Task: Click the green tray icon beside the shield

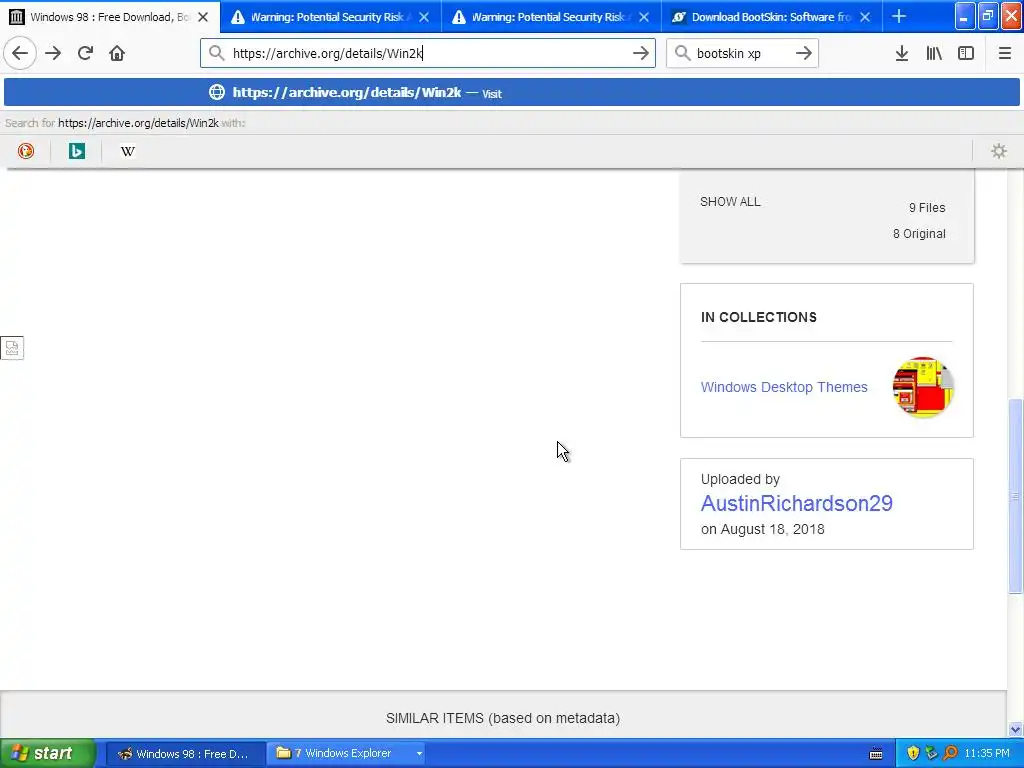Action: pyautogui.click(x=931, y=753)
